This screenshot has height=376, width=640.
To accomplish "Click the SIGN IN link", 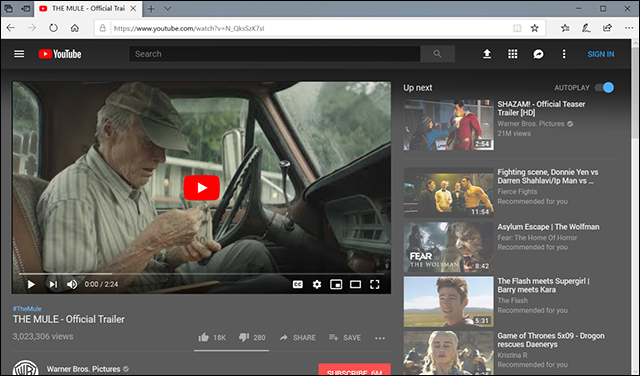I will (x=600, y=54).
